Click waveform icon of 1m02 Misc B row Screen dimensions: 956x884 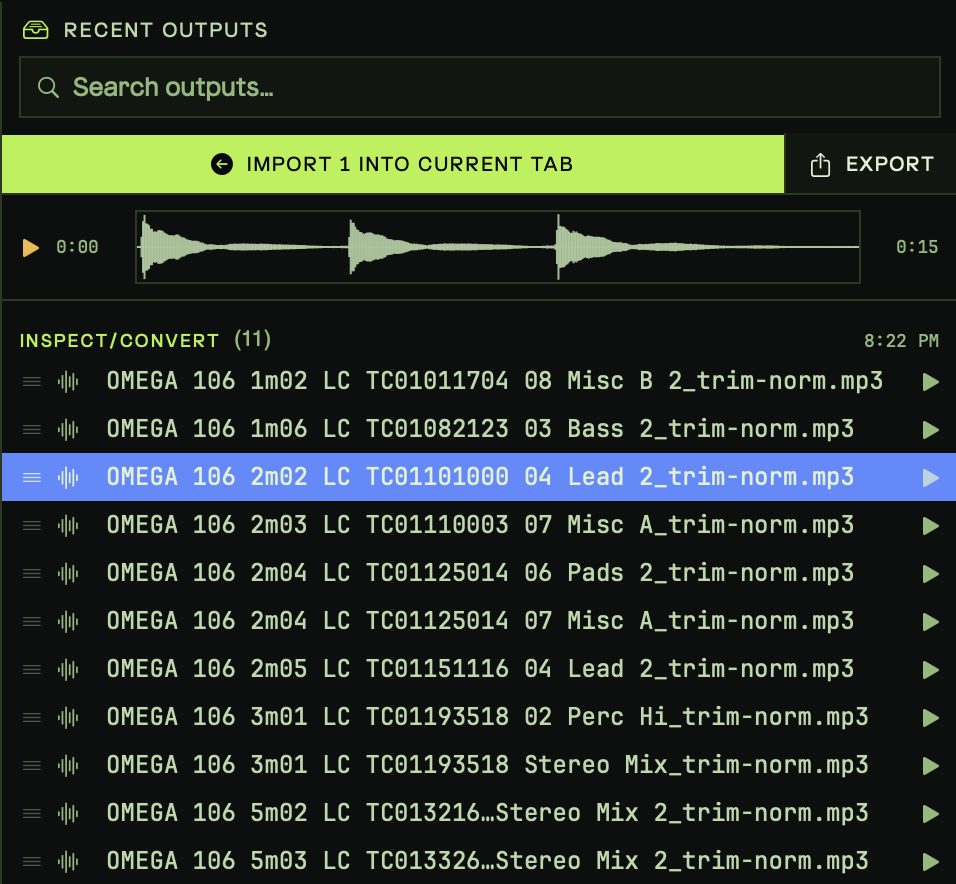point(68,382)
